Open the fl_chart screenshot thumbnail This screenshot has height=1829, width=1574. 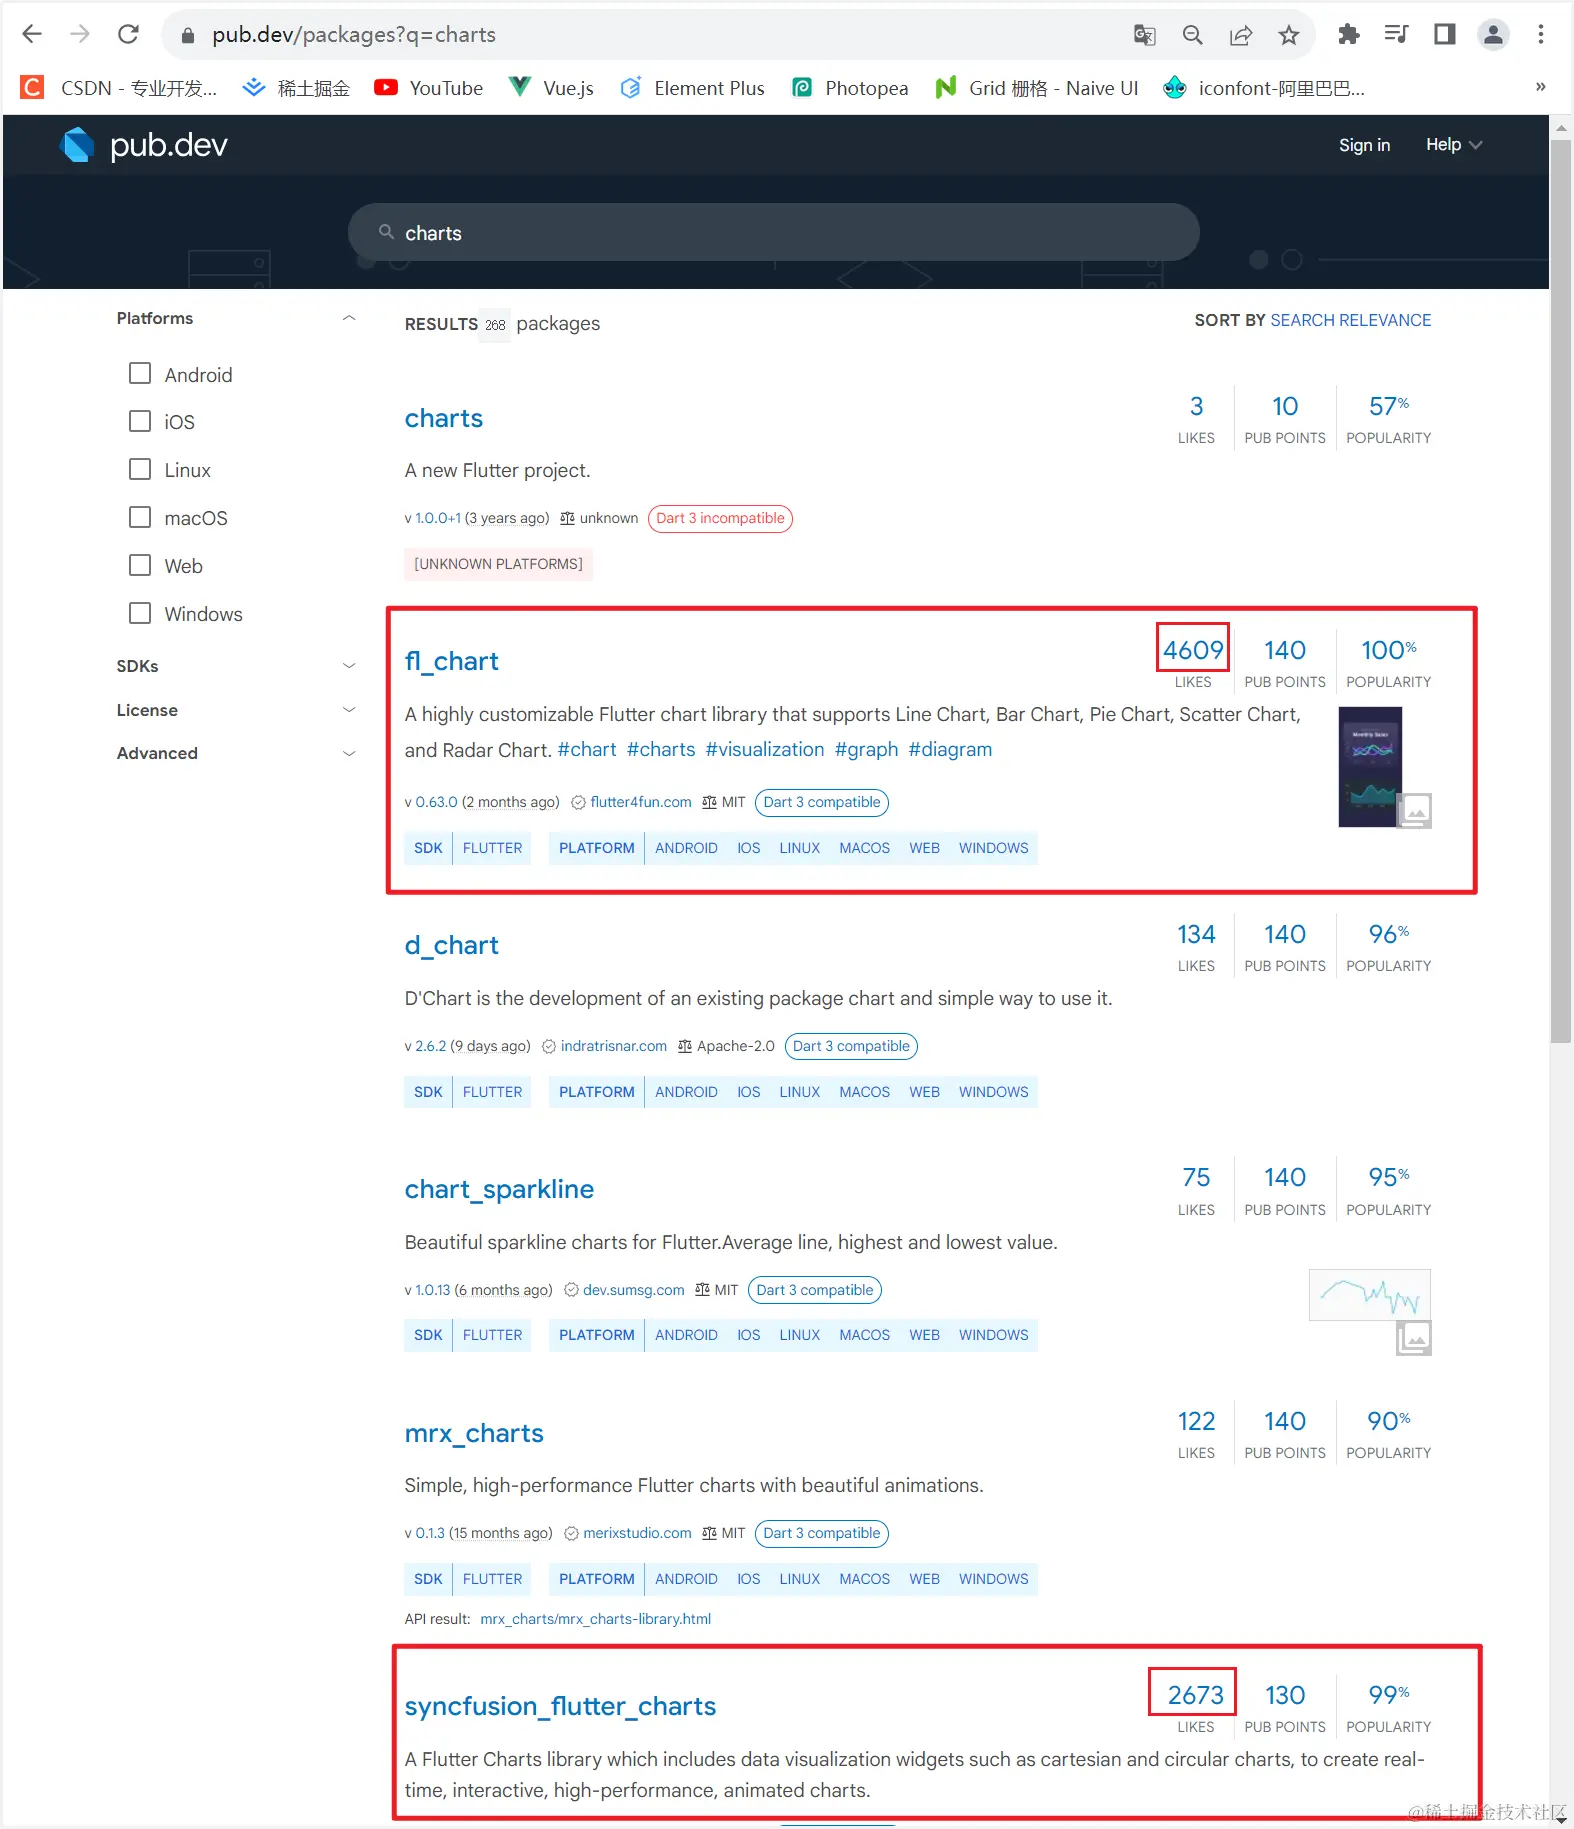pyautogui.click(x=1370, y=767)
